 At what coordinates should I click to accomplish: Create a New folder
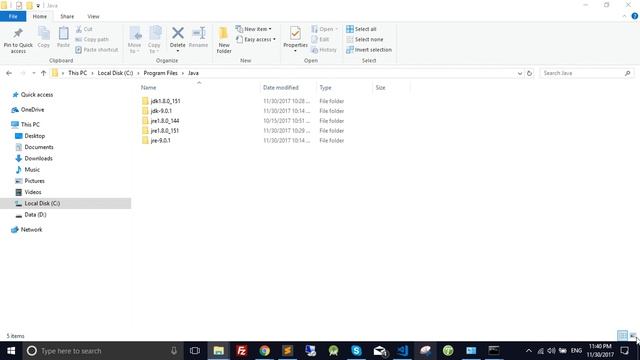click(224, 40)
